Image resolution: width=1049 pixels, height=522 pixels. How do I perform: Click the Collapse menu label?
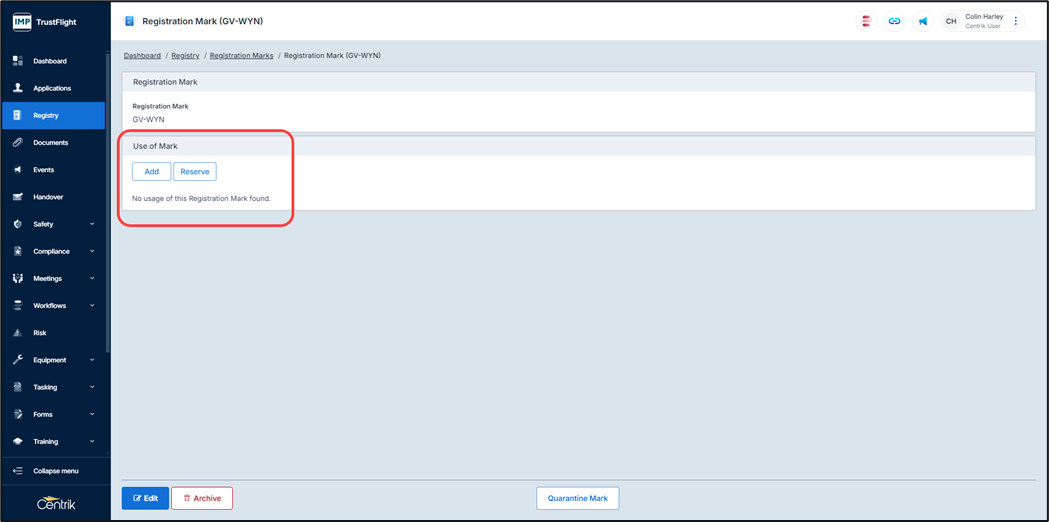point(56,471)
